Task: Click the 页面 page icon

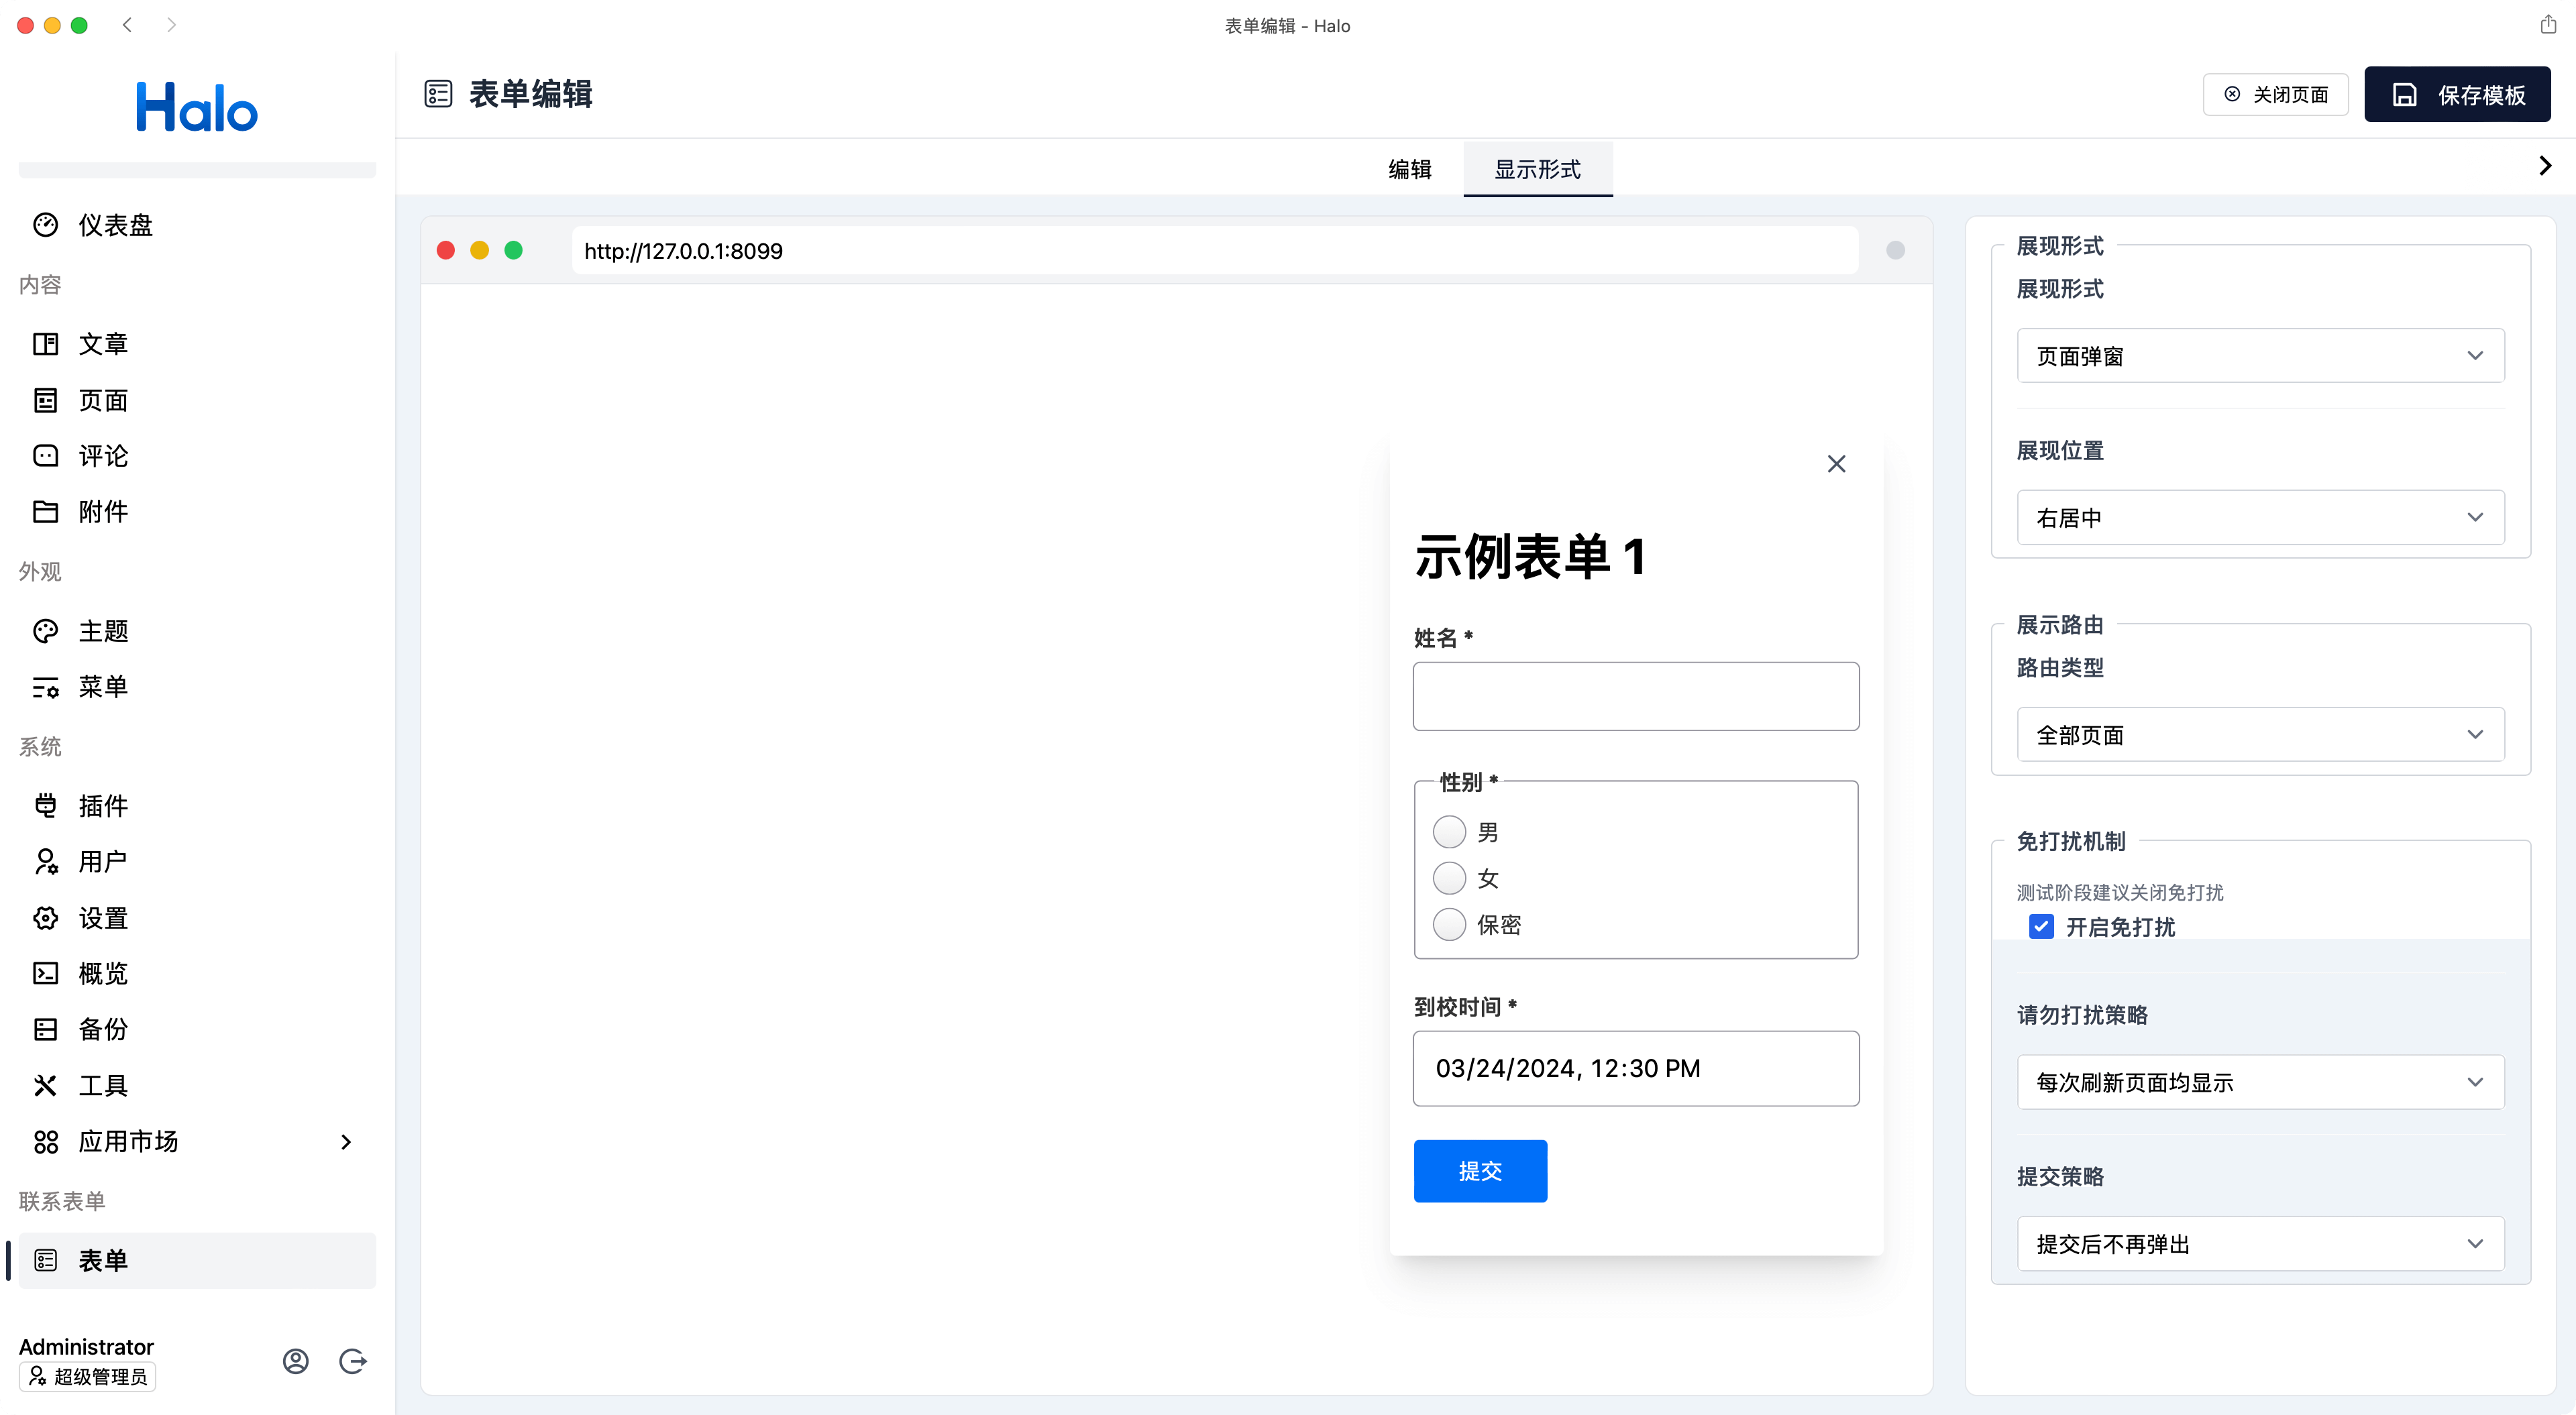Action: [45, 400]
